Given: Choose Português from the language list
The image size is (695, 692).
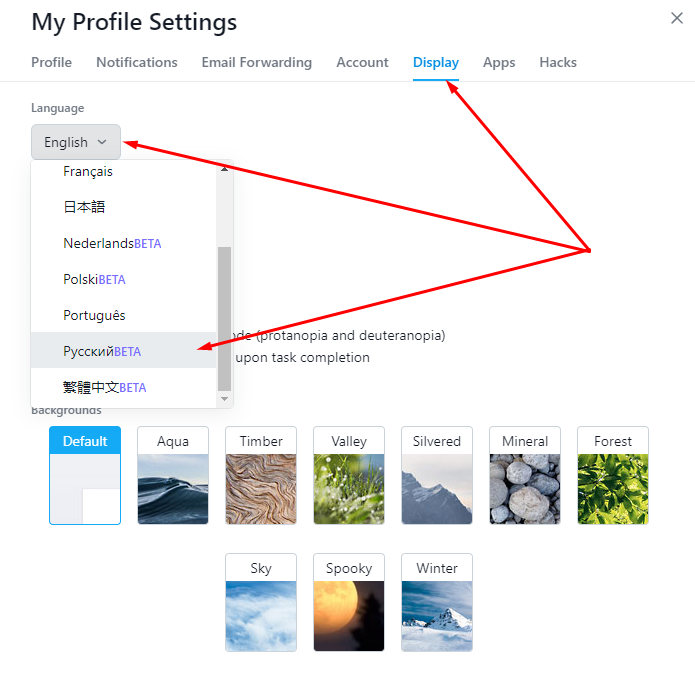Looking at the screenshot, I should pos(124,315).
